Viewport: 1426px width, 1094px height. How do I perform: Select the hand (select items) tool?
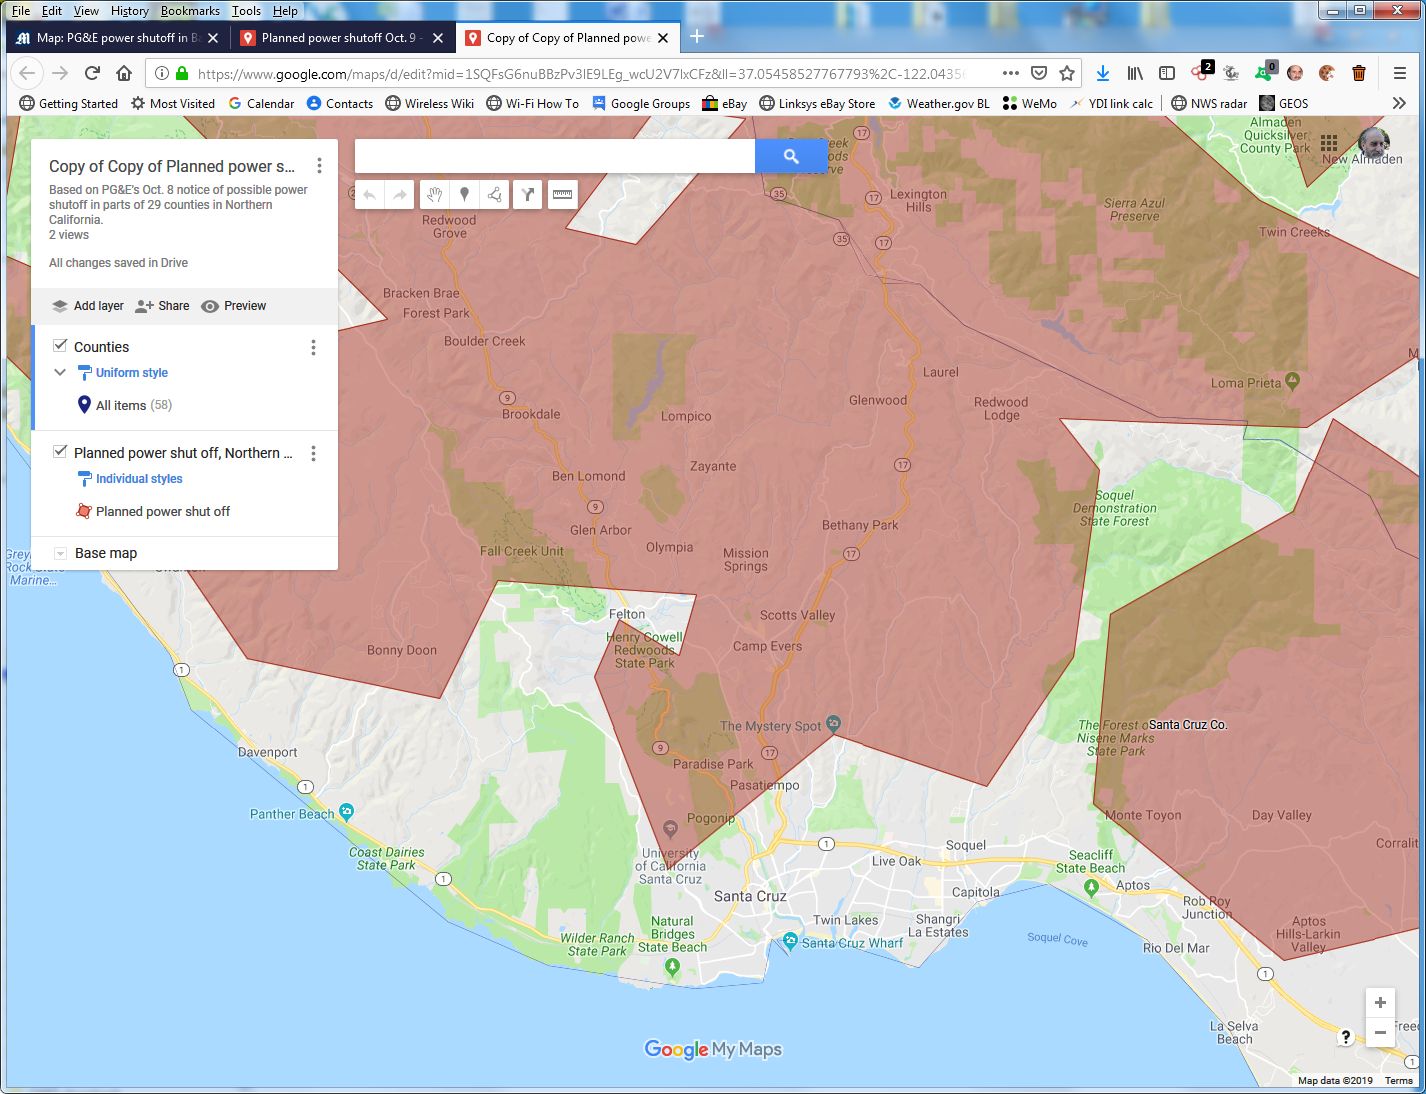[434, 195]
